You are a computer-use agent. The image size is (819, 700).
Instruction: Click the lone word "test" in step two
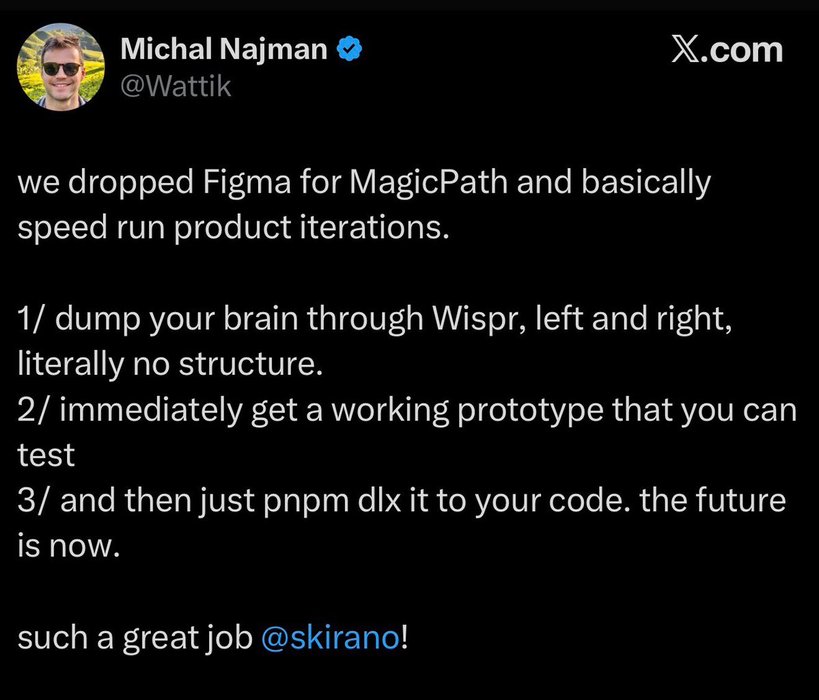(x=46, y=456)
